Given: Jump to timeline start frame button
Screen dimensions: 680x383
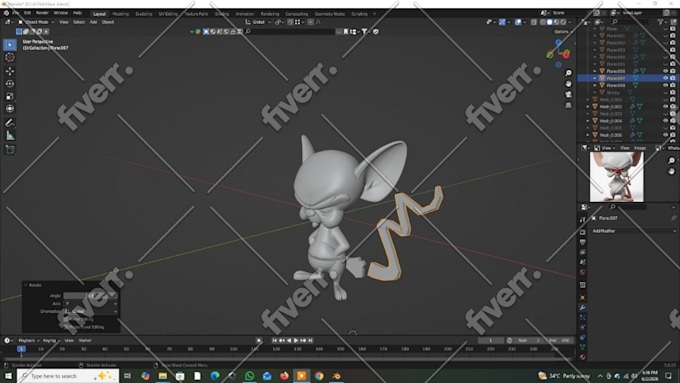Looking at the screenshot, I should point(275,340).
